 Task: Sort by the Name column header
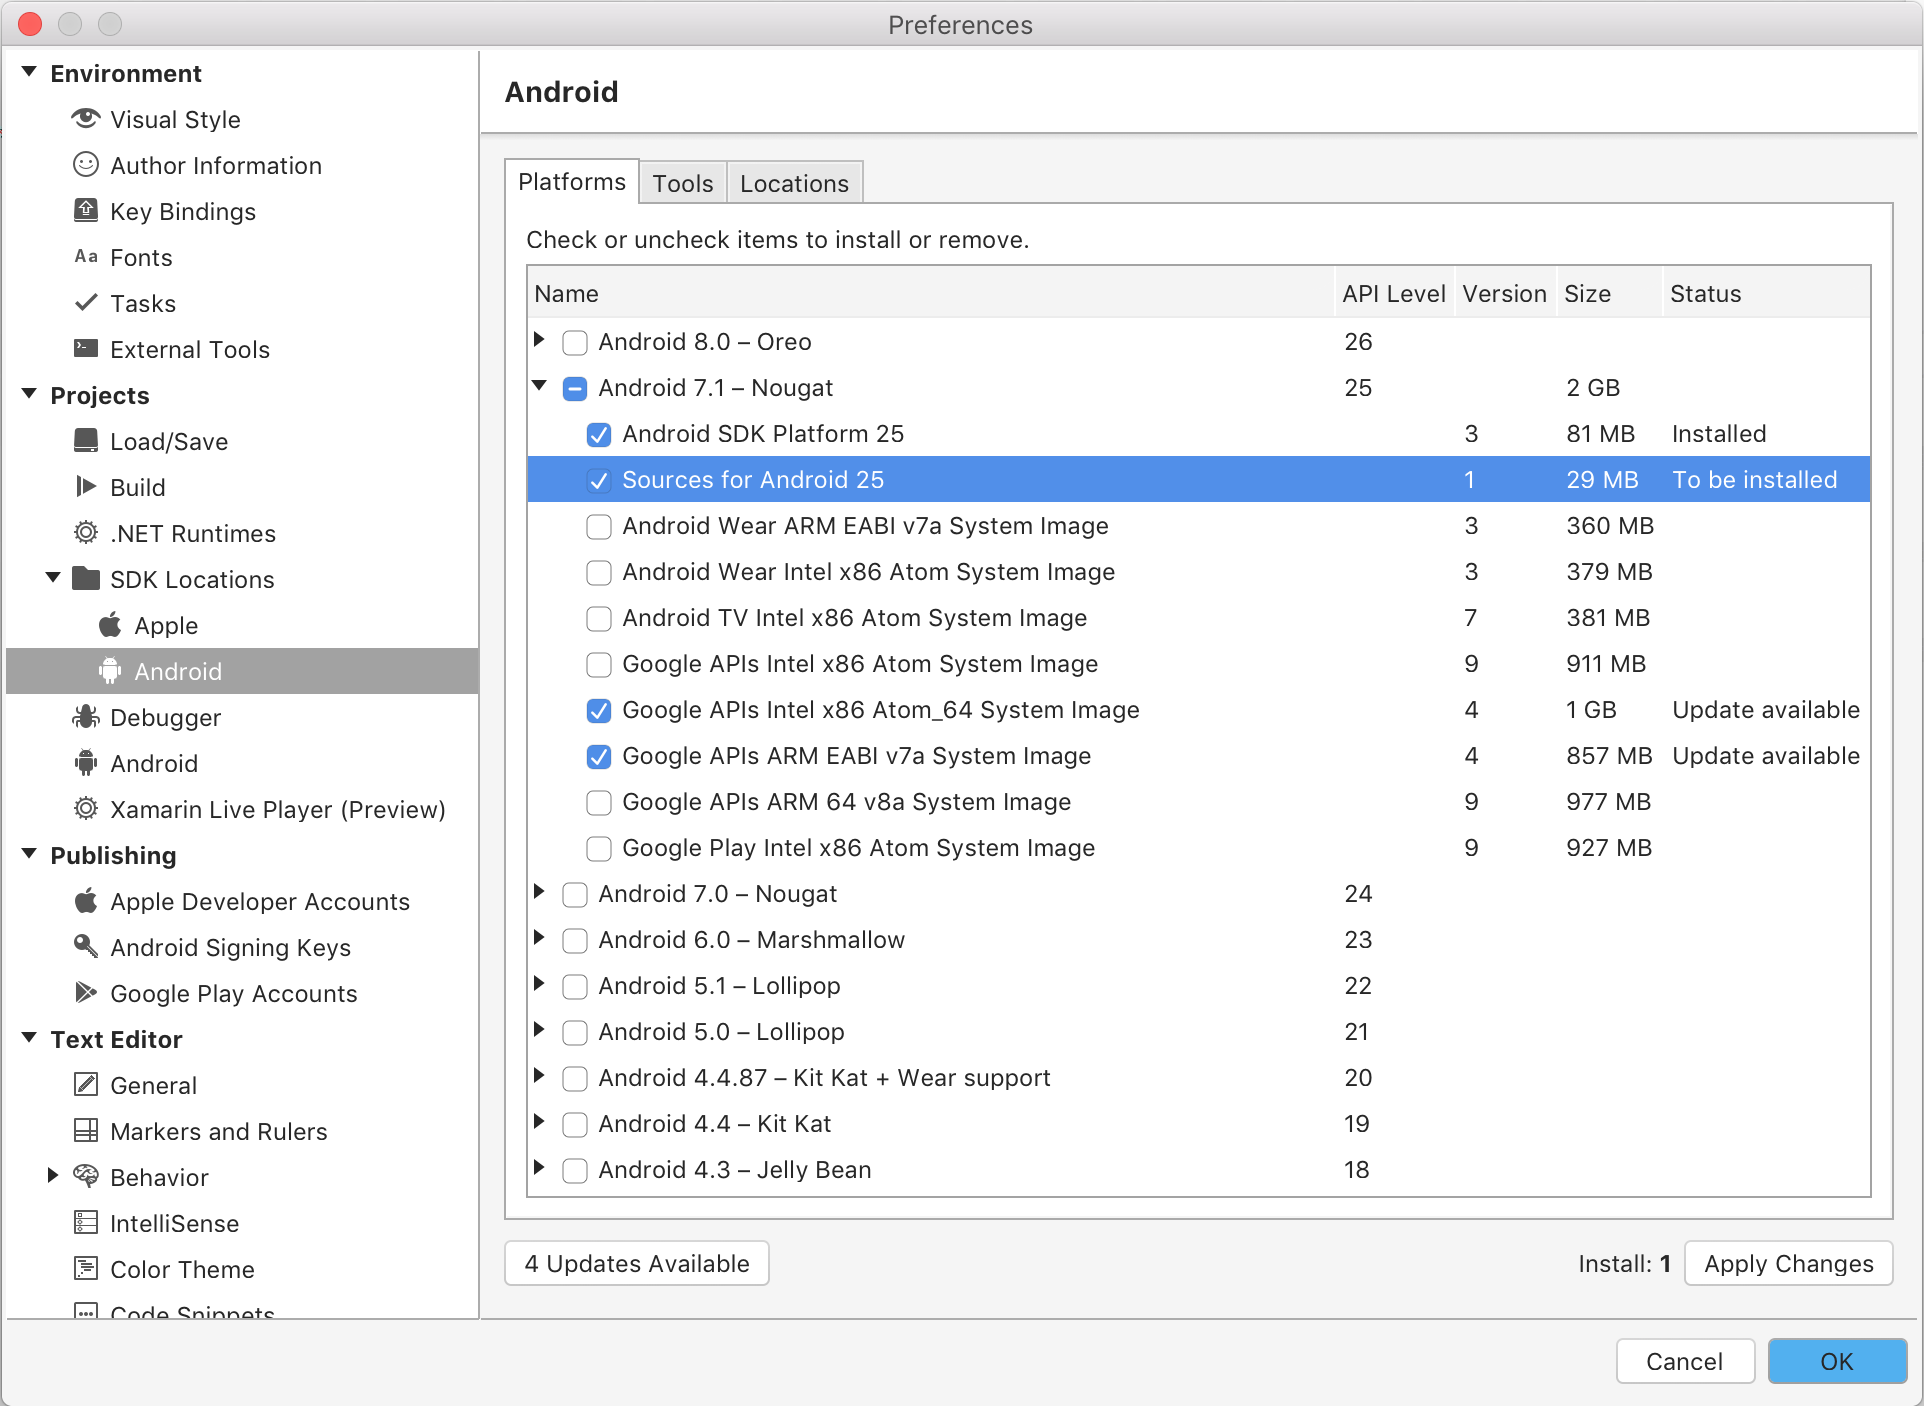pos(931,294)
